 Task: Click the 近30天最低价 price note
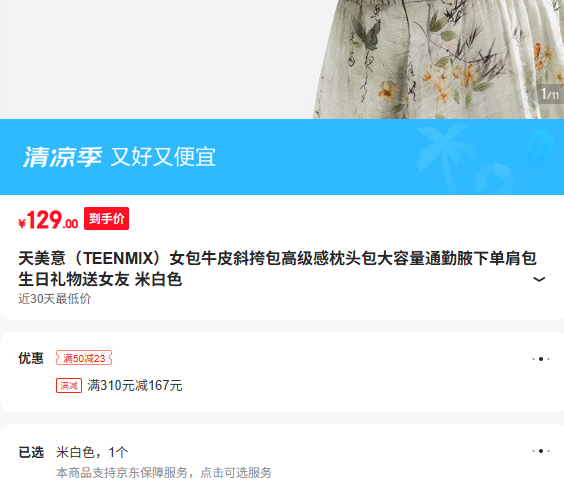[55, 299]
